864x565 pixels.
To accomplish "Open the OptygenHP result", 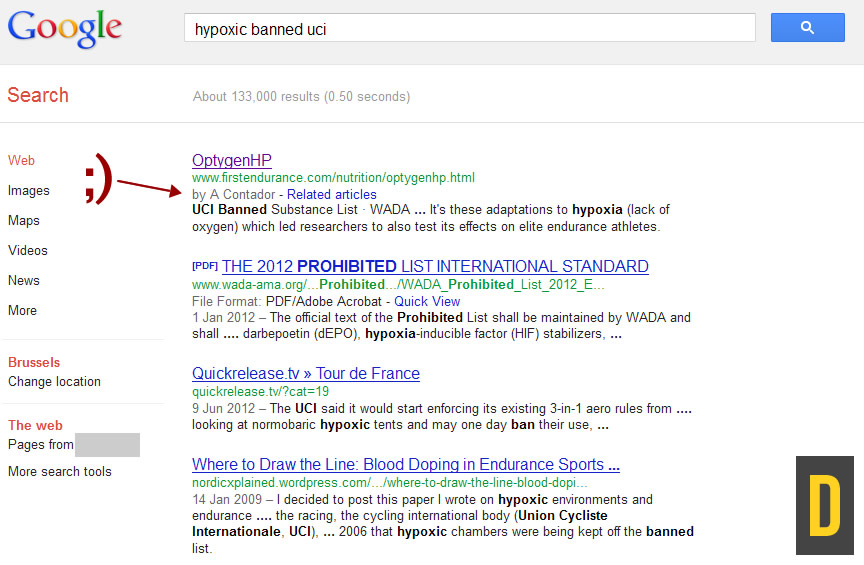I will [231, 160].
